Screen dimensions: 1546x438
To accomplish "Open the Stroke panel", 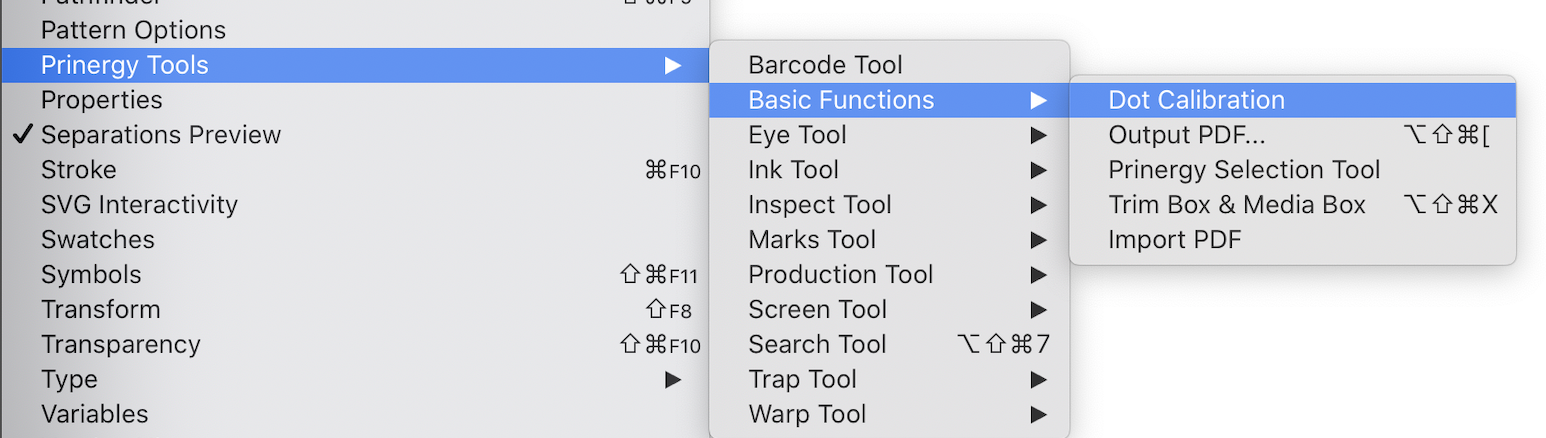I will coord(78,170).
